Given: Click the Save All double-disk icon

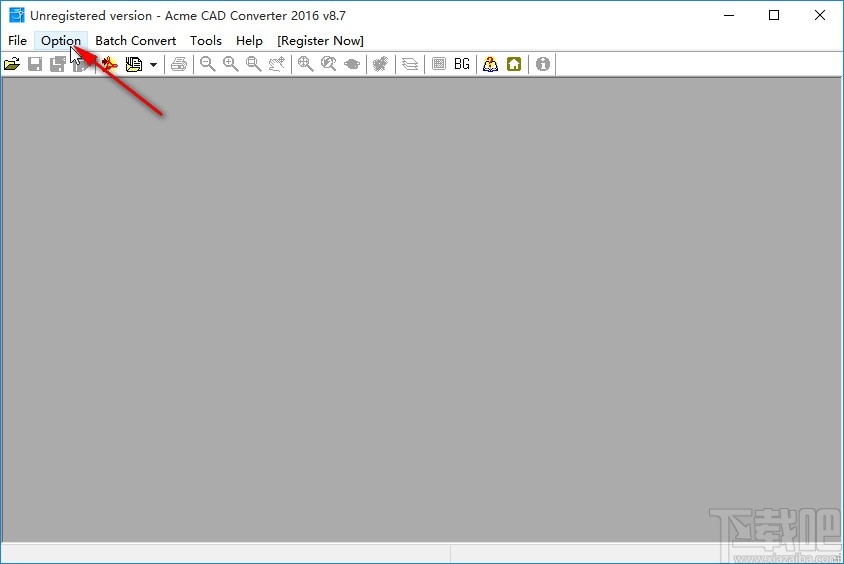Looking at the screenshot, I should pyautogui.click(x=58, y=64).
